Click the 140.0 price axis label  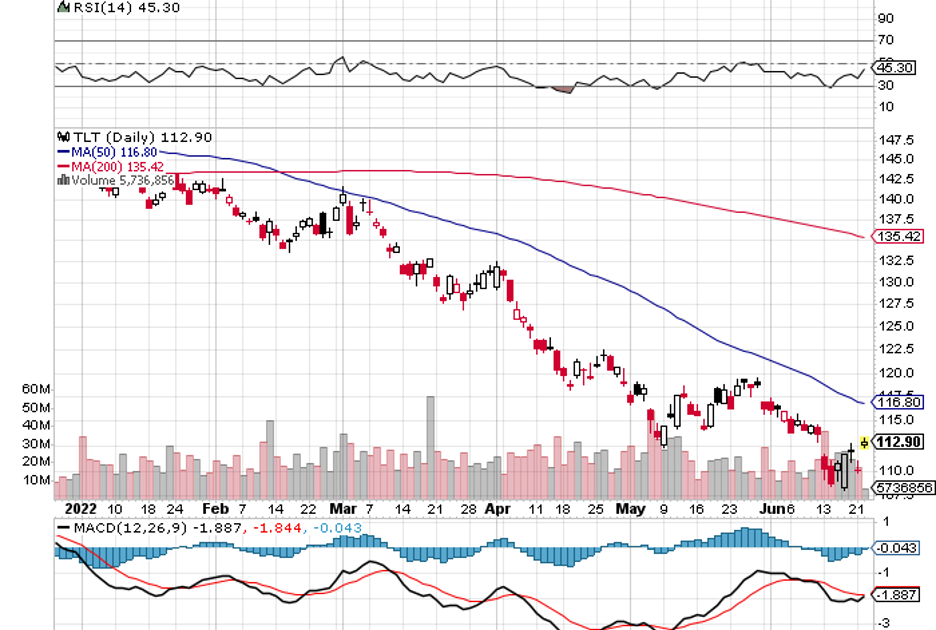coord(897,199)
